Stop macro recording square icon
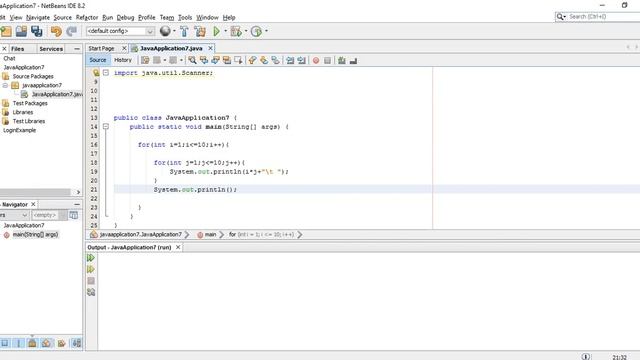This screenshot has height=360, width=640. (327, 60)
